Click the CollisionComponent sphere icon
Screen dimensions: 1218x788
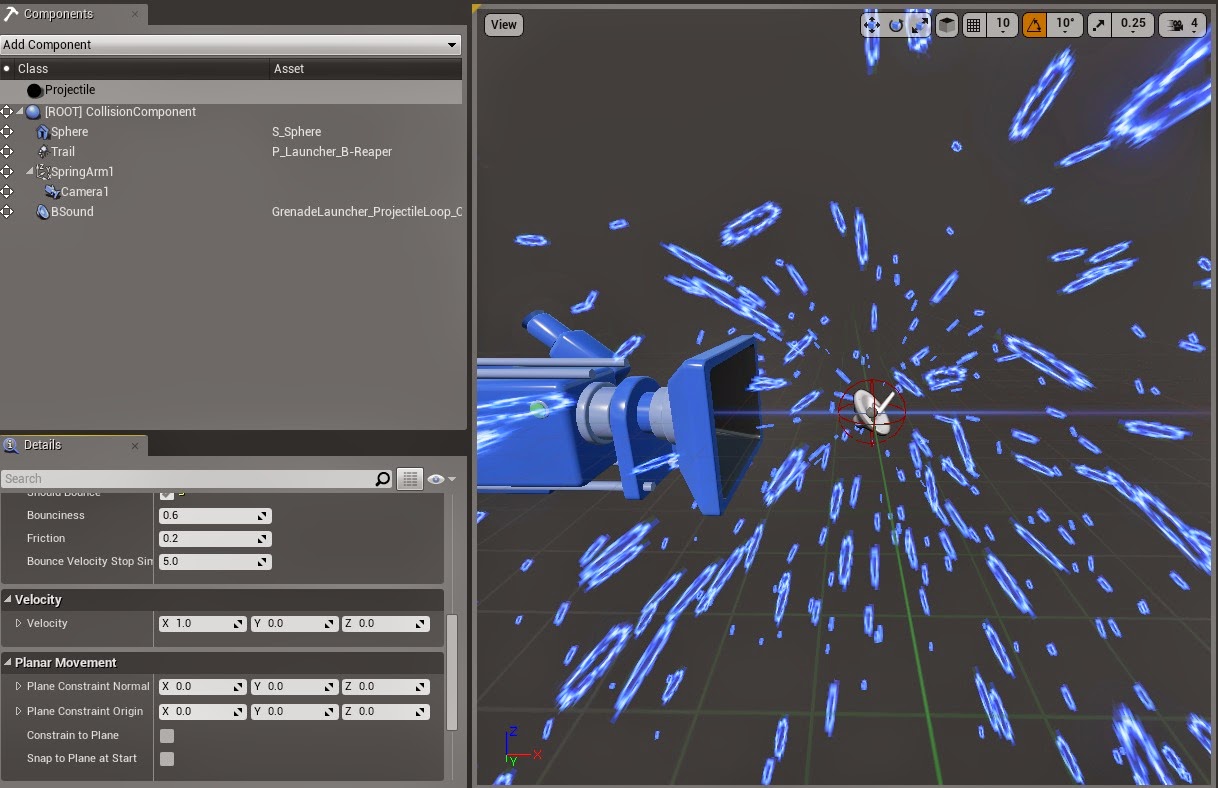click(34, 112)
